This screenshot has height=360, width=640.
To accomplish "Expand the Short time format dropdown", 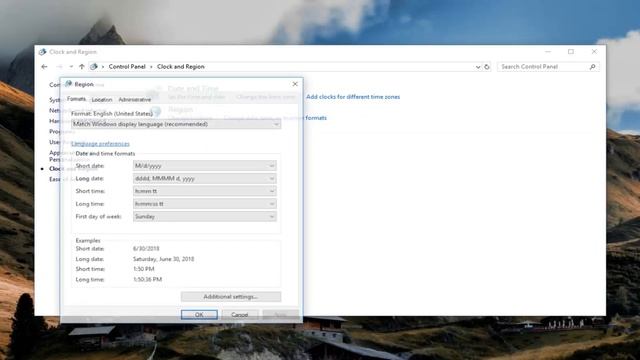I will pos(204,191).
